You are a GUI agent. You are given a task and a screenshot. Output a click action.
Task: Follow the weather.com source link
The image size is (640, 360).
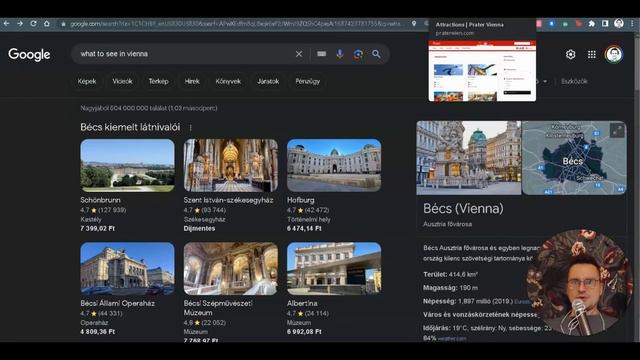click(452, 339)
